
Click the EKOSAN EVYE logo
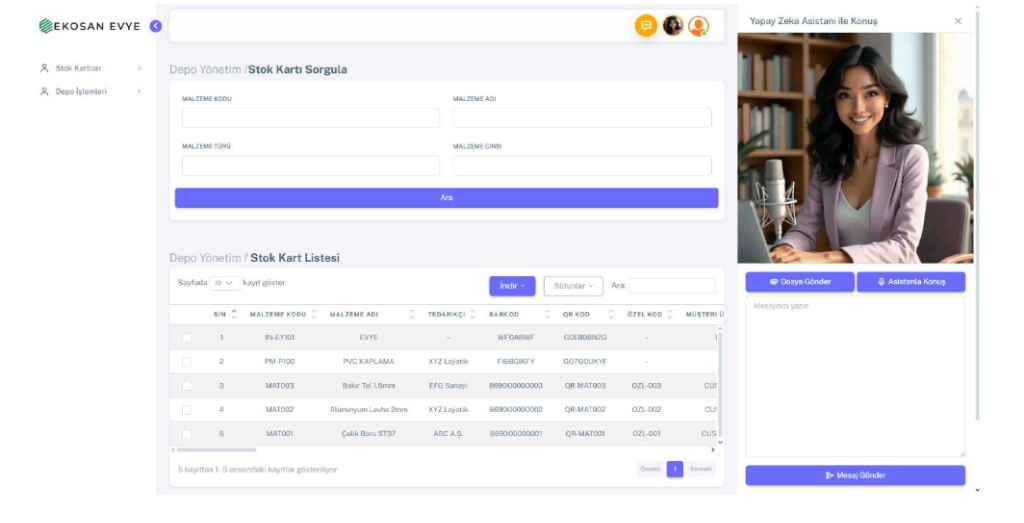tap(90, 26)
